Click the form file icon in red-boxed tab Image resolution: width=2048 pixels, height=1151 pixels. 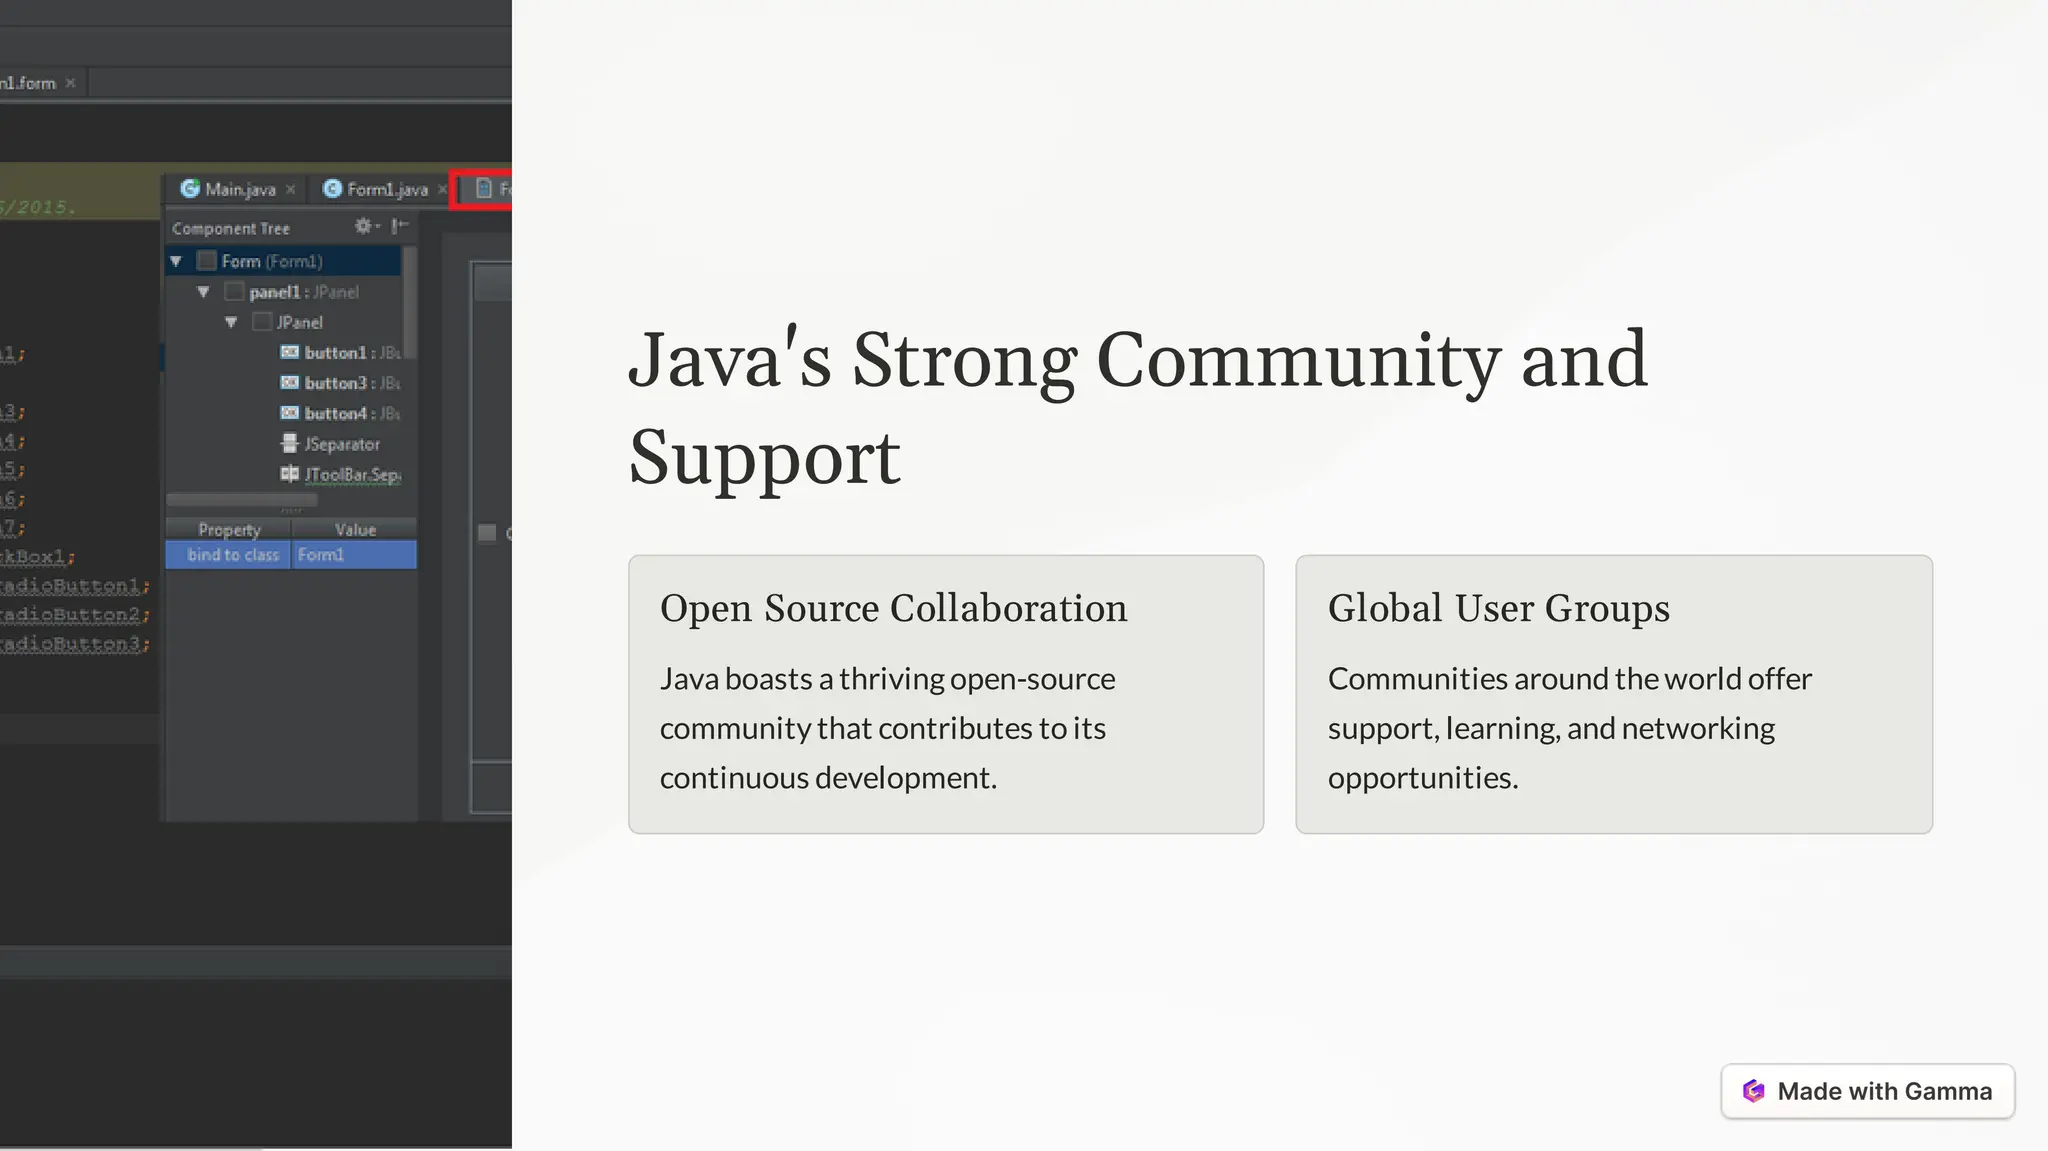pyautogui.click(x=484, y=188)
